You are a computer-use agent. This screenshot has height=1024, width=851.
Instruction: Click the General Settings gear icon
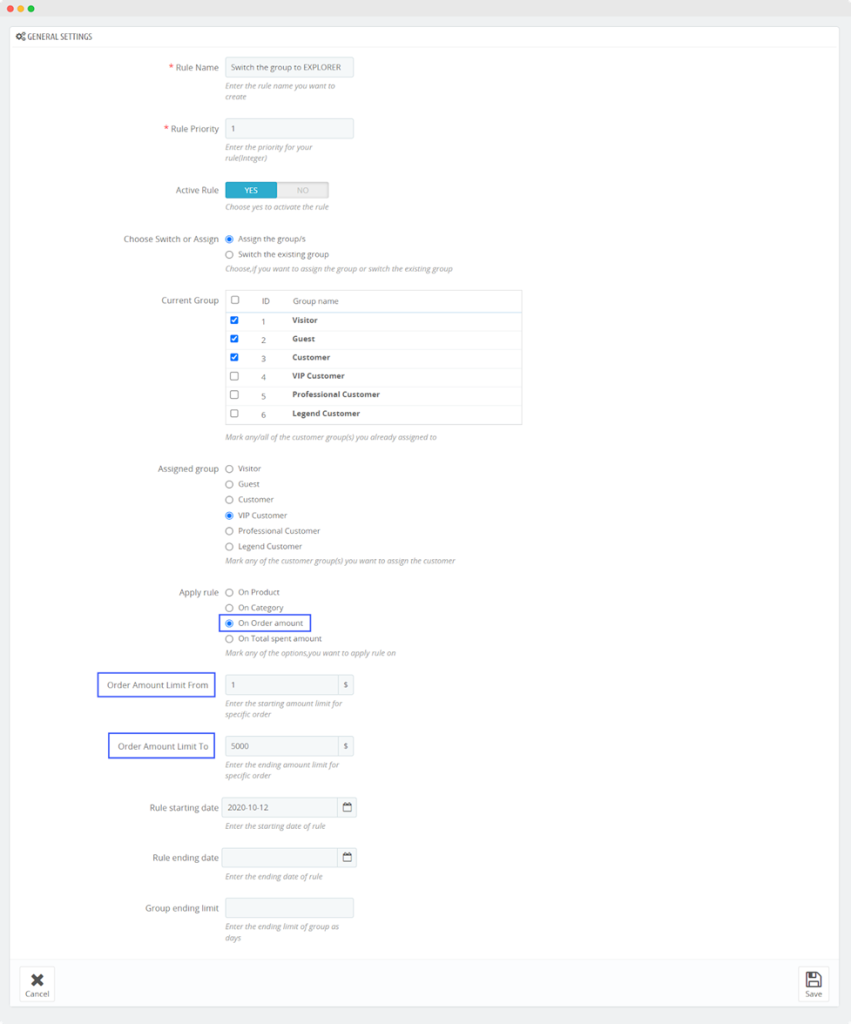pyautogui.click(x=20, y=37)
